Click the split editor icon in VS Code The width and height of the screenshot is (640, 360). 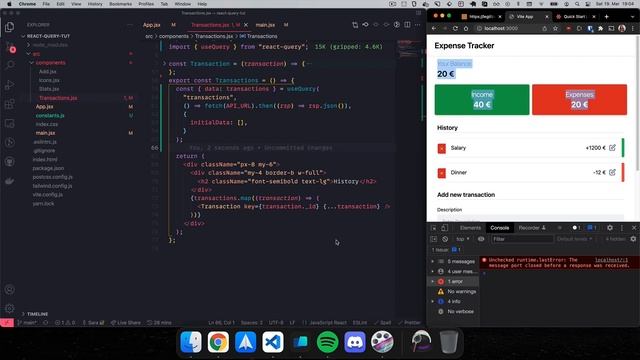click(x=407, y=25)
